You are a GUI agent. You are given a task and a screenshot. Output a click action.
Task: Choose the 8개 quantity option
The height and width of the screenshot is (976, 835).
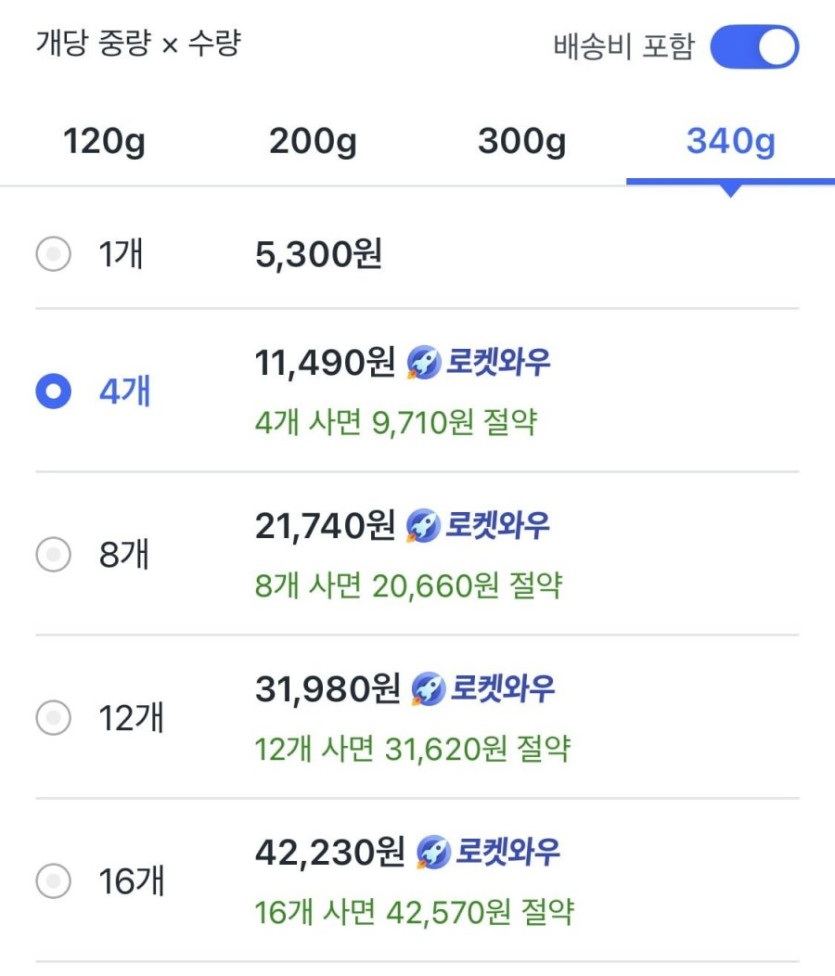pyautogui.click(x=53, y=553)
